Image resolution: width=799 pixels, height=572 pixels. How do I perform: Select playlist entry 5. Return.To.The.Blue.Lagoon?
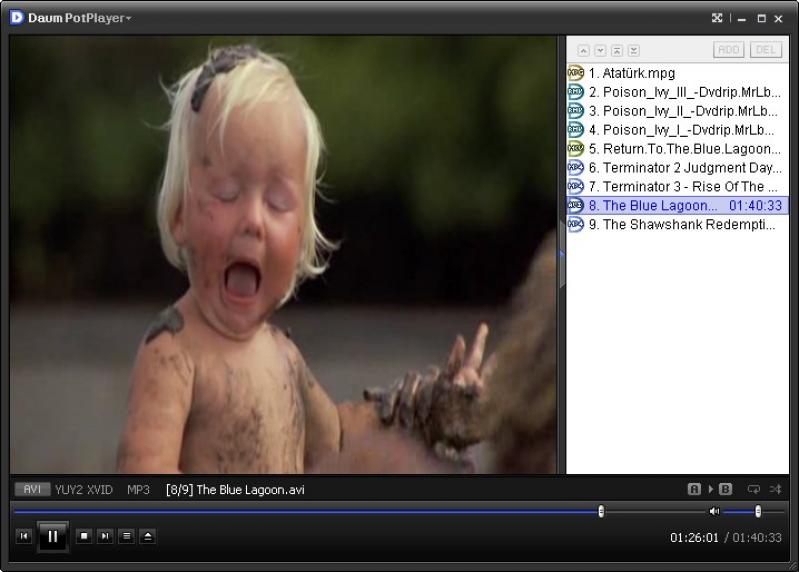(678, 148)
